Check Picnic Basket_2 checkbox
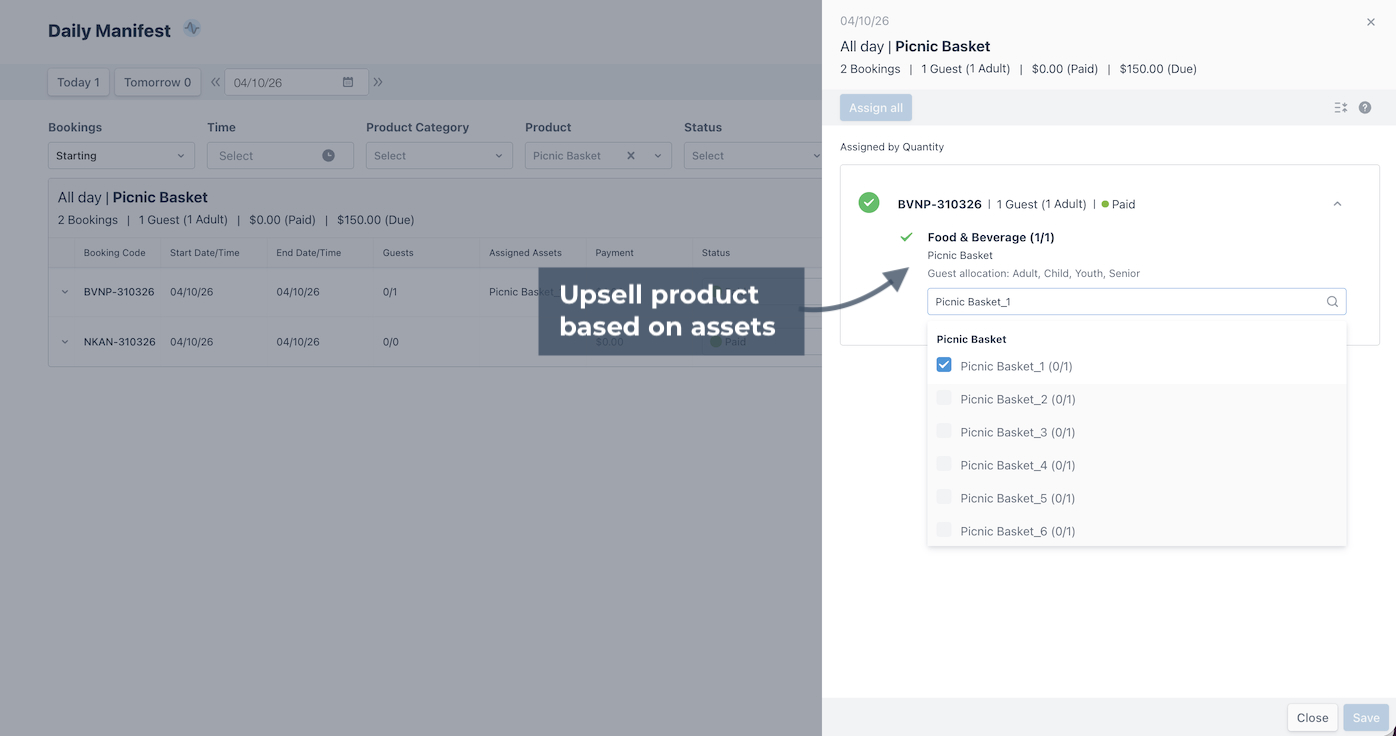This screenshot has height=736, width=1396. pyautogui.click(x=944, y=398)
